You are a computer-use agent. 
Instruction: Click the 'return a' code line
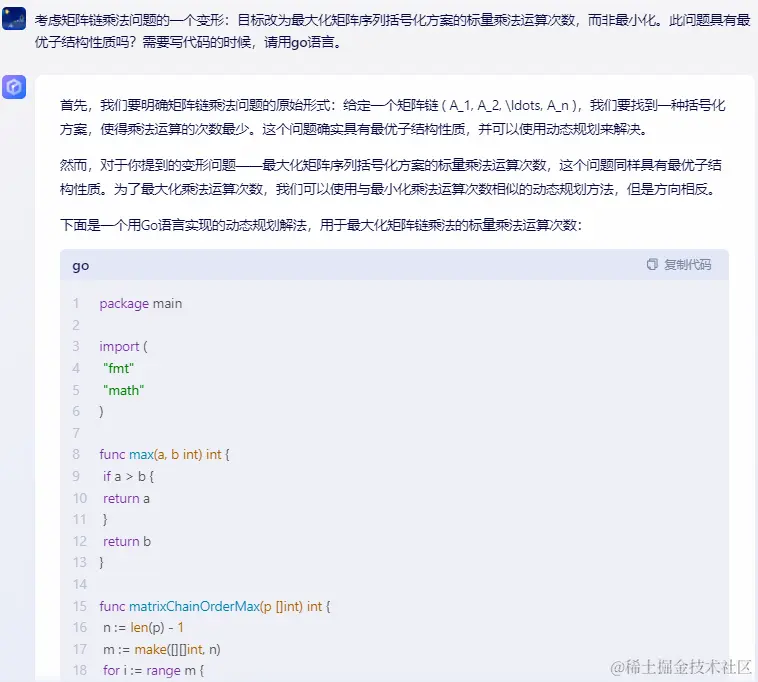coord(126,498)
